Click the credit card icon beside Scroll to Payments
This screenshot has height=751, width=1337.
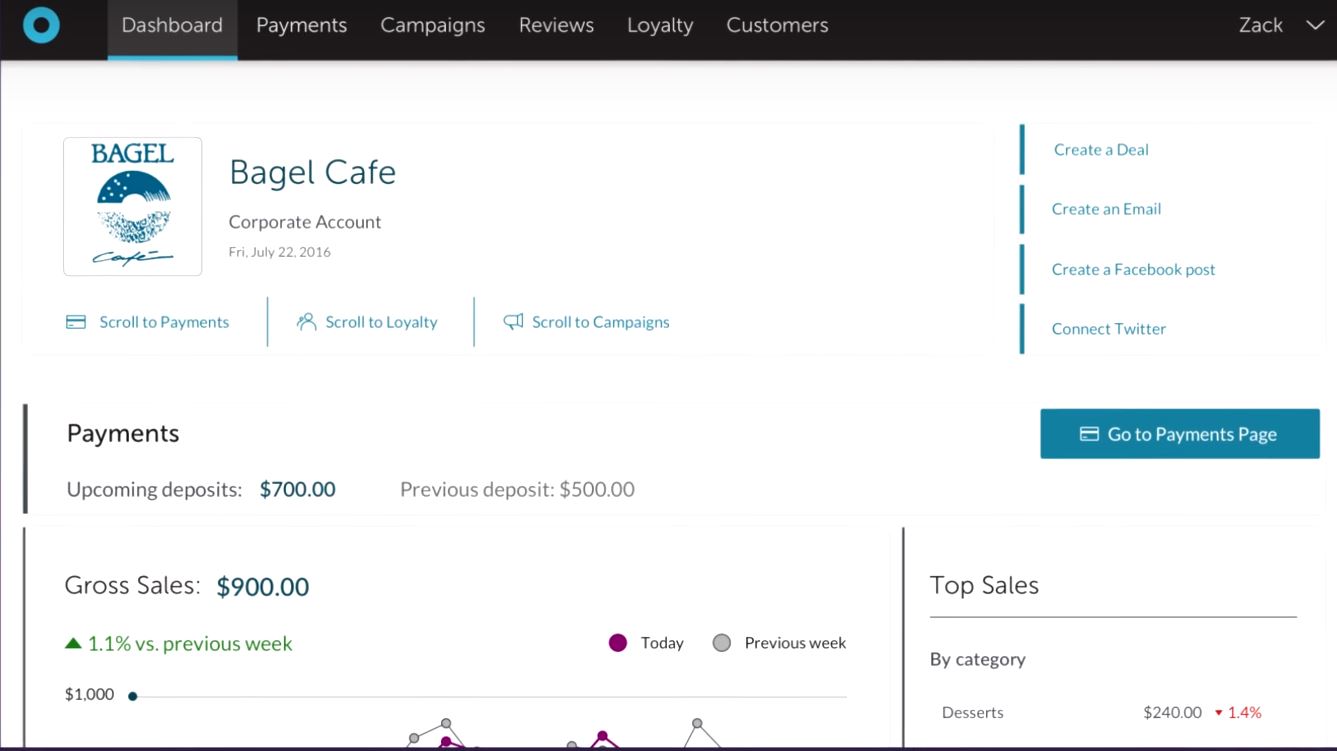76,322
